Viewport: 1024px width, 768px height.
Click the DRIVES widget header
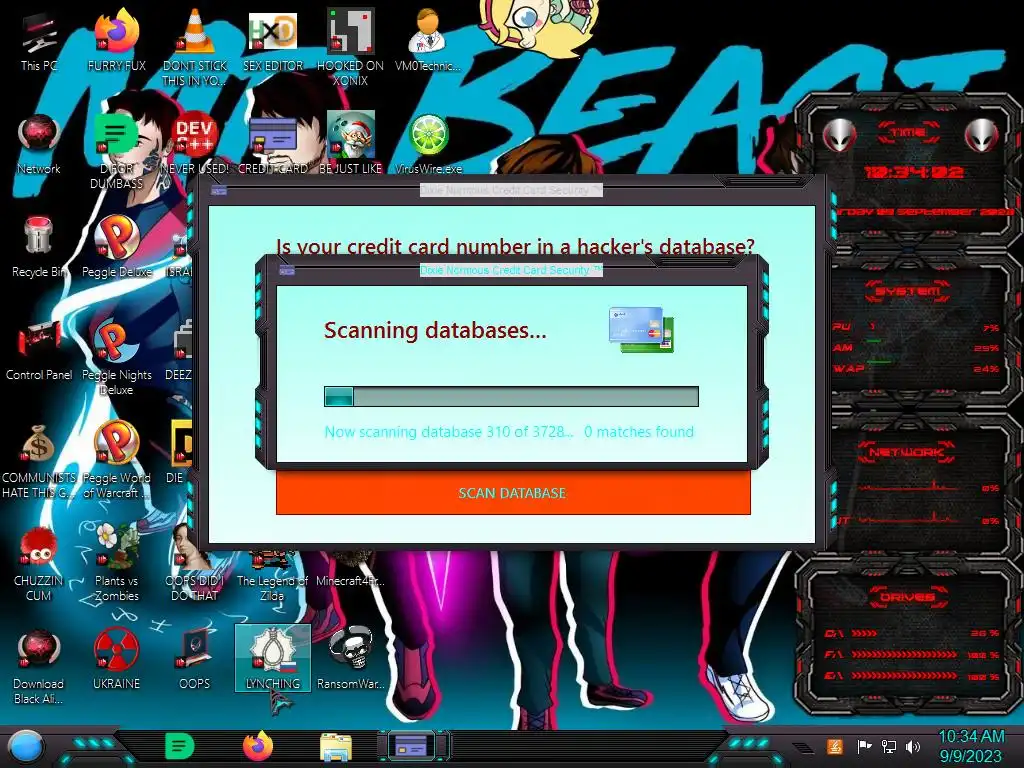point(908,597)
